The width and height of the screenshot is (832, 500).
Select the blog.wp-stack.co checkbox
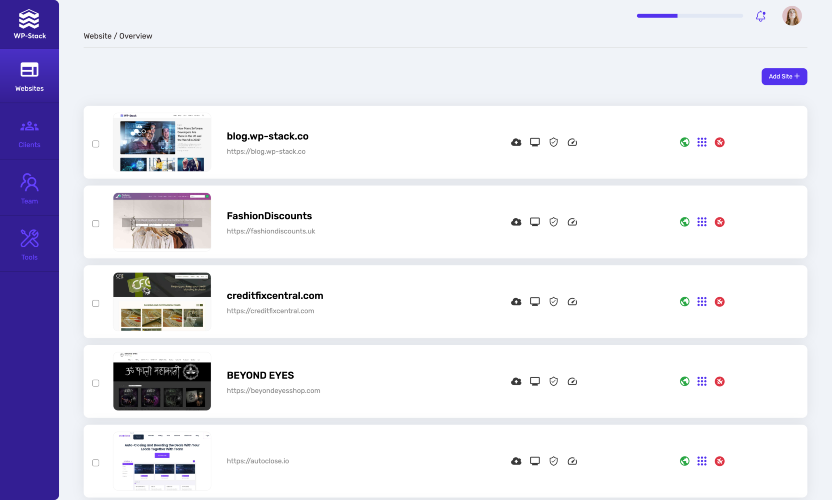[x=96, y=144]
